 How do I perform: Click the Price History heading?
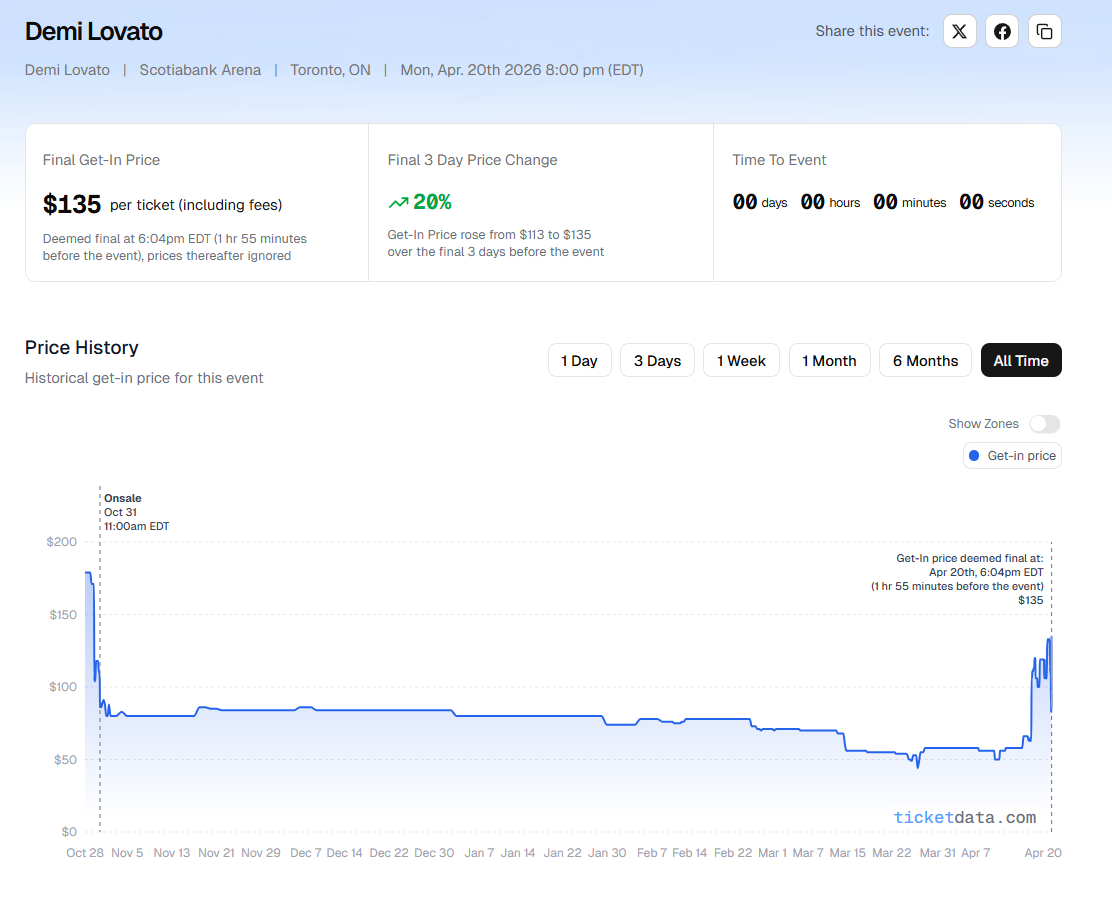click(x=82, y=348)
